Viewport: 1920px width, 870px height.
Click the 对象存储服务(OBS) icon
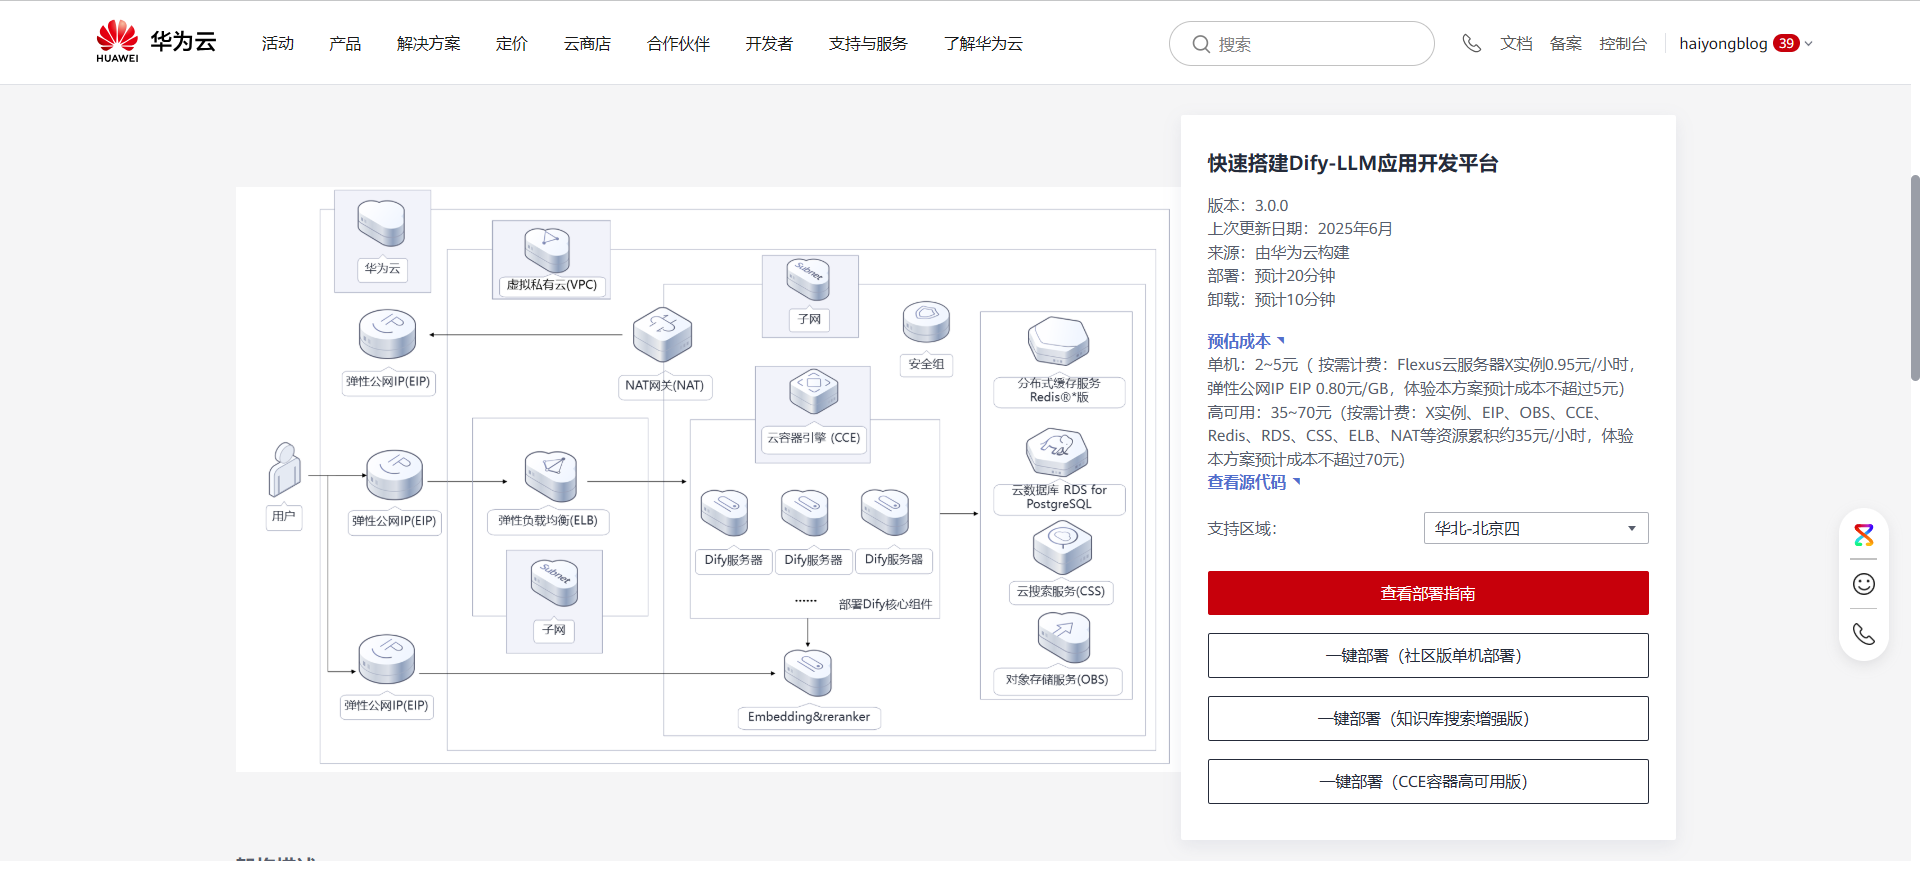coord(1064,637)
